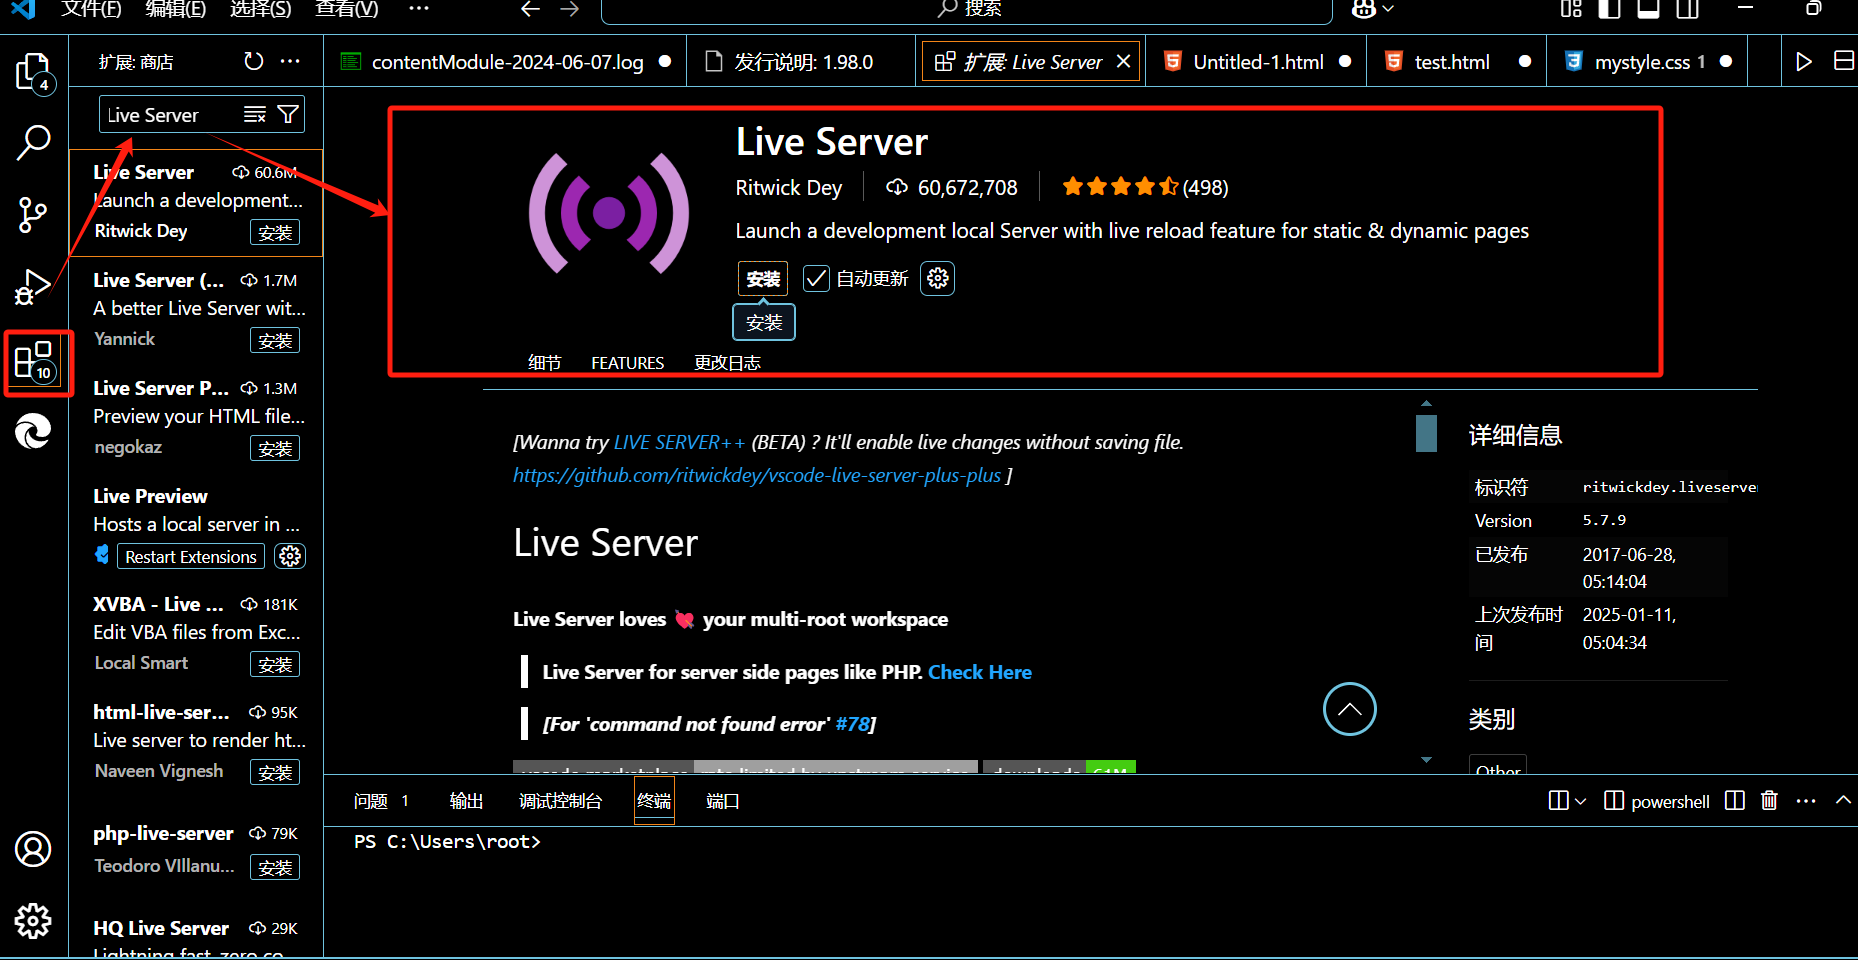Maximize the panel using the chevron

tap(1843, 800)
